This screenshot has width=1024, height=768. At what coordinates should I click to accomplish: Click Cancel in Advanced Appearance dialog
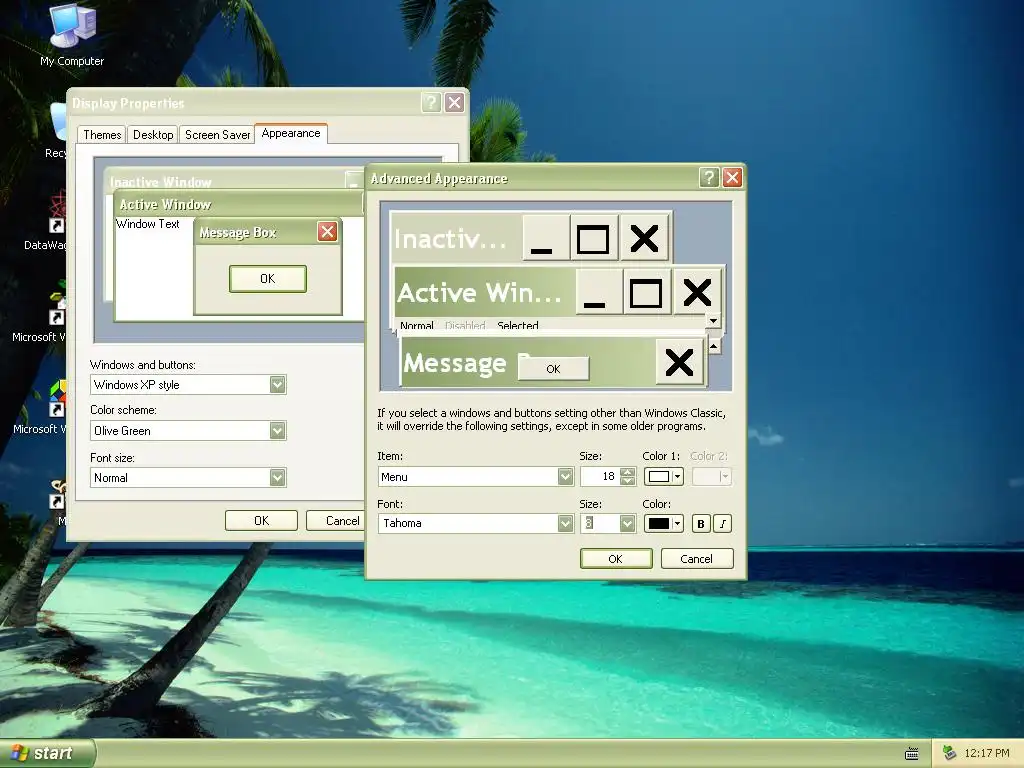coord(697,559)
